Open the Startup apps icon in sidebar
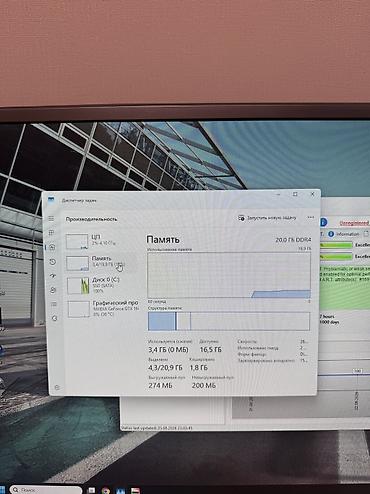This screenshot has height=494, width=370. coord(53,276)
